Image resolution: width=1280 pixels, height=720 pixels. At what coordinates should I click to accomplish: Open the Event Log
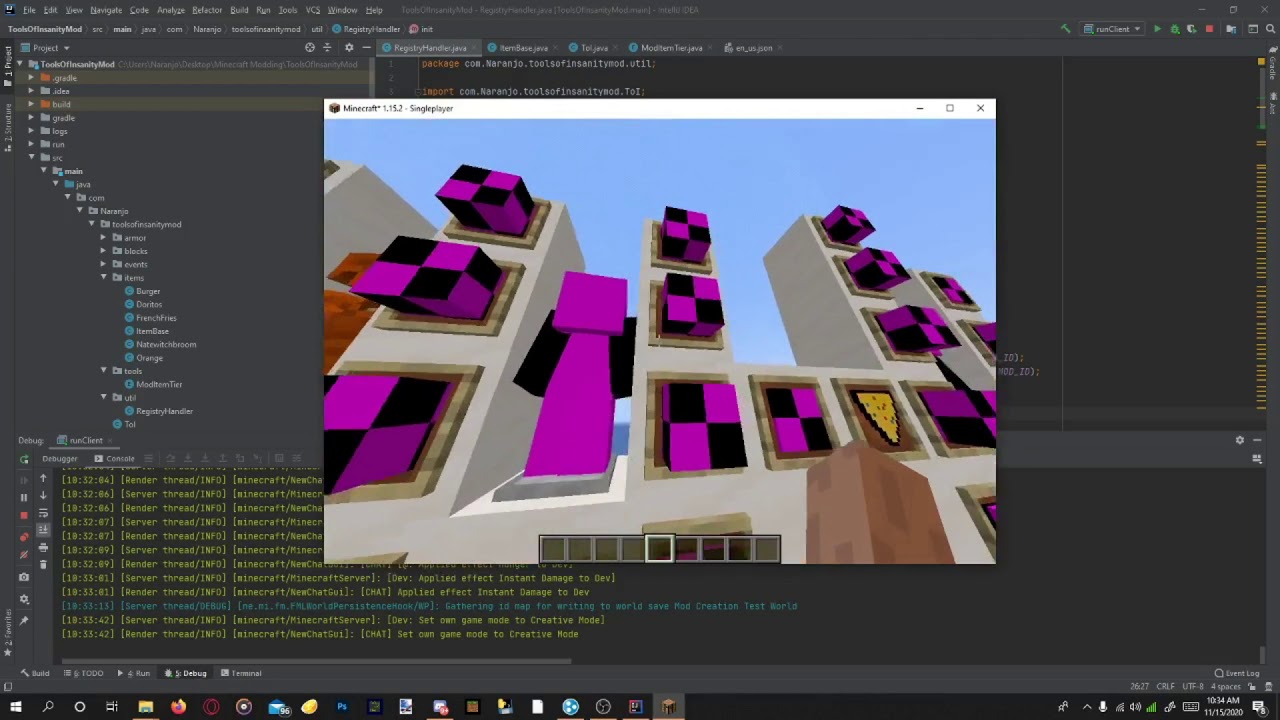[x=1237, y=673]
